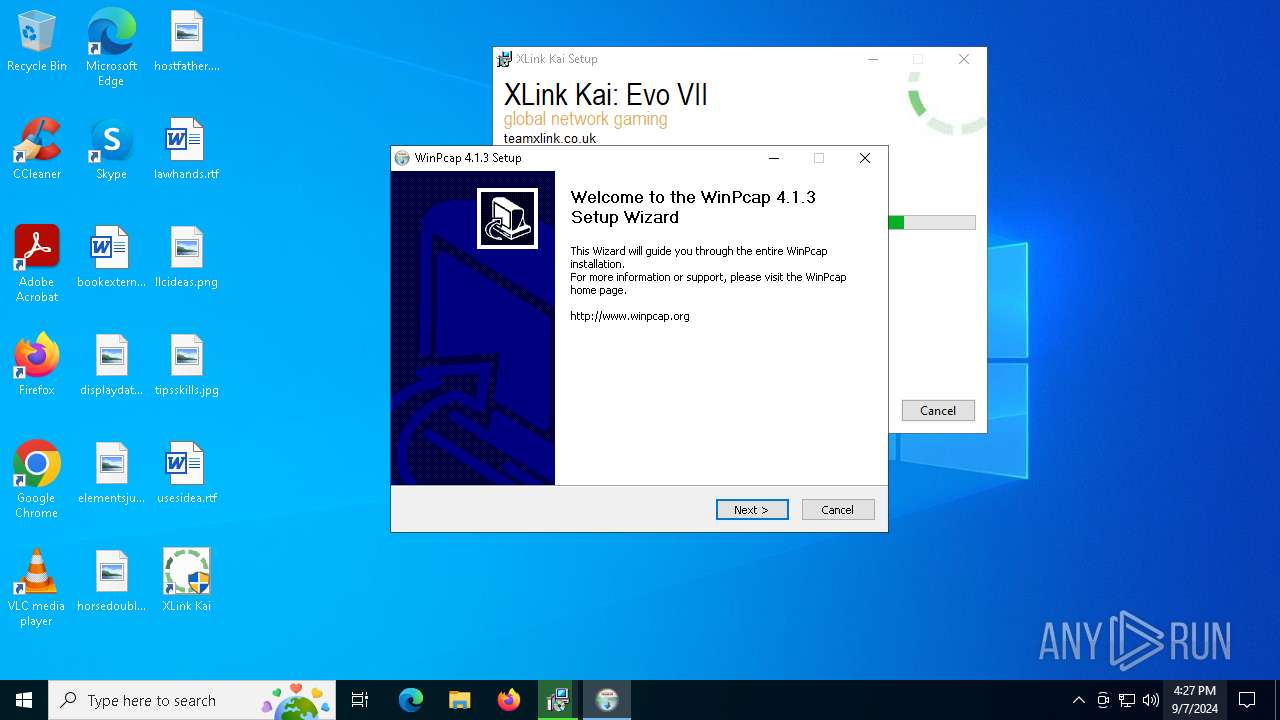The height and width of the screenshot is (720, 1280).
Task: Open File Explorer from the taskbar
Action: point(459,700)
